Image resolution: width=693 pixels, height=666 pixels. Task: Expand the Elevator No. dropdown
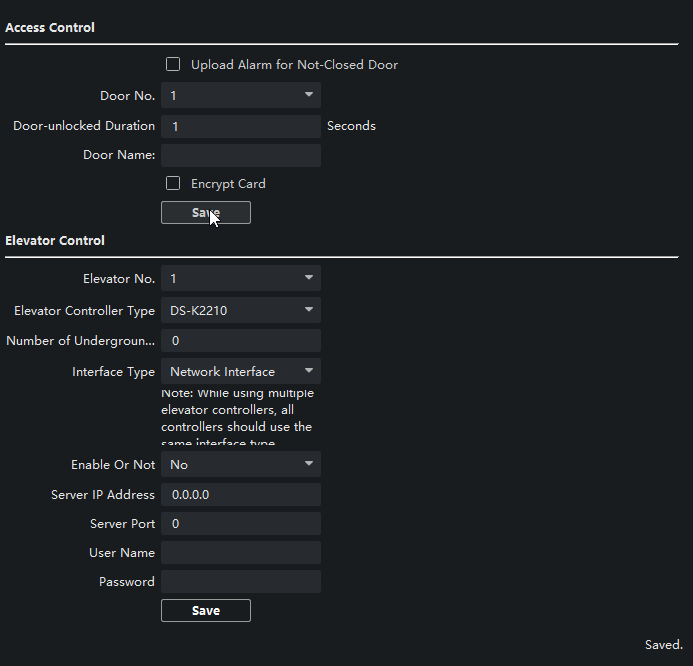(x=240, y=278)
